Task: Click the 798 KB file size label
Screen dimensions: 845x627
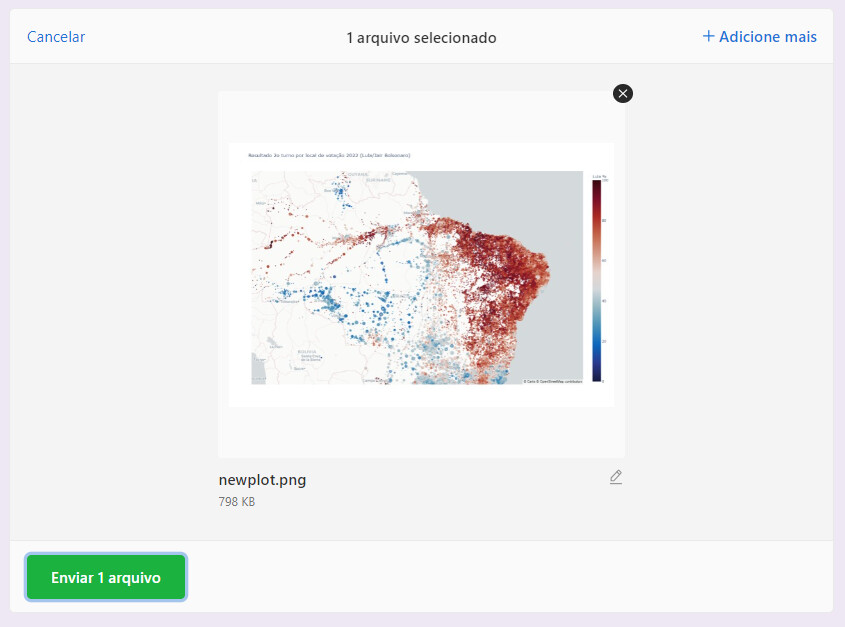Action: (237, 502)
